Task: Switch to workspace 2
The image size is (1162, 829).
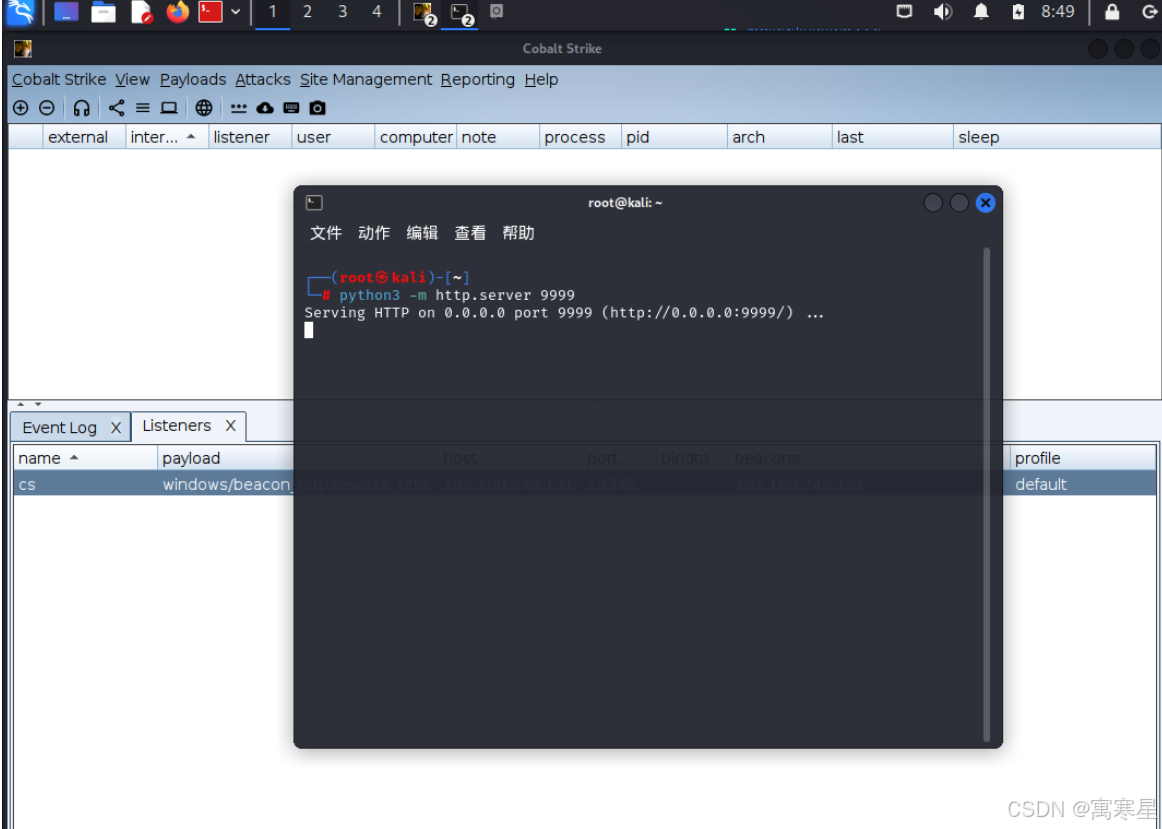Action: (x=307, y=12)
